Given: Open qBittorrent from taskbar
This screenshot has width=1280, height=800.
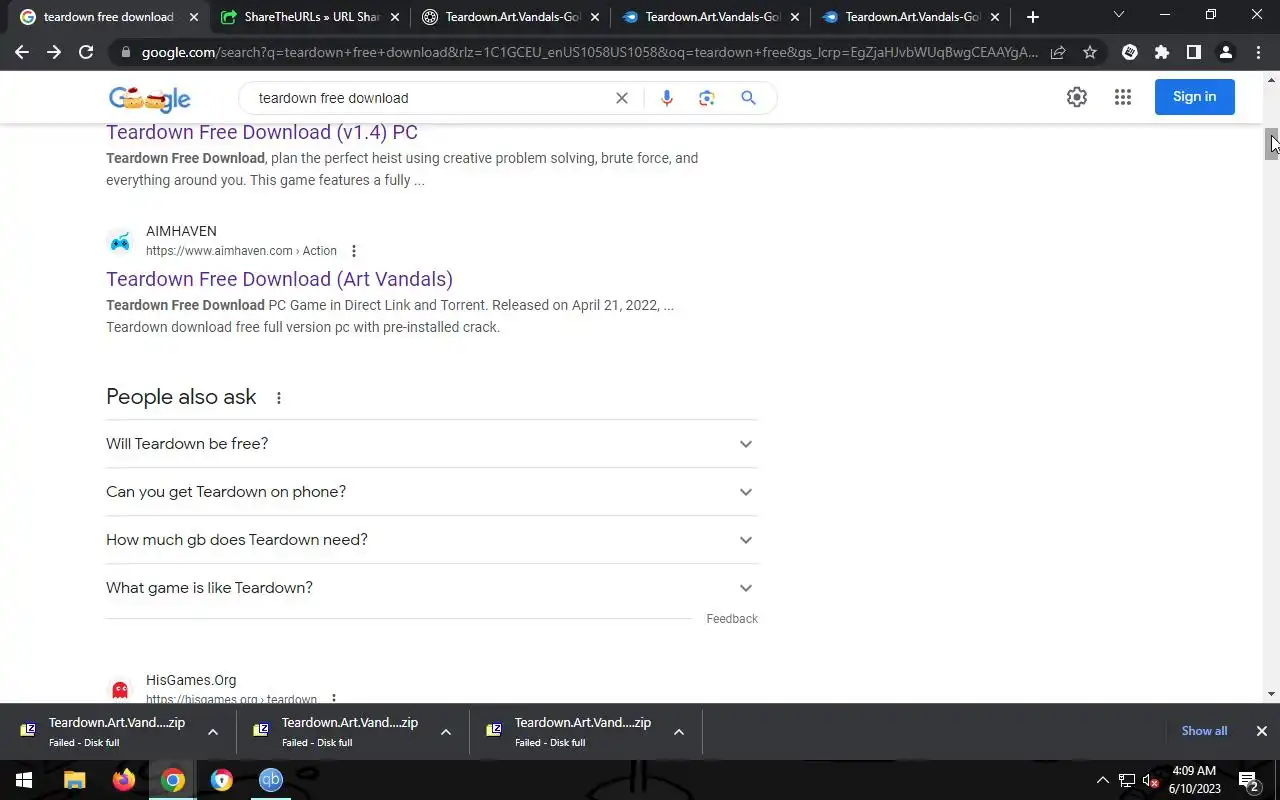Looking at the screenshot, I should click(271, 780).
